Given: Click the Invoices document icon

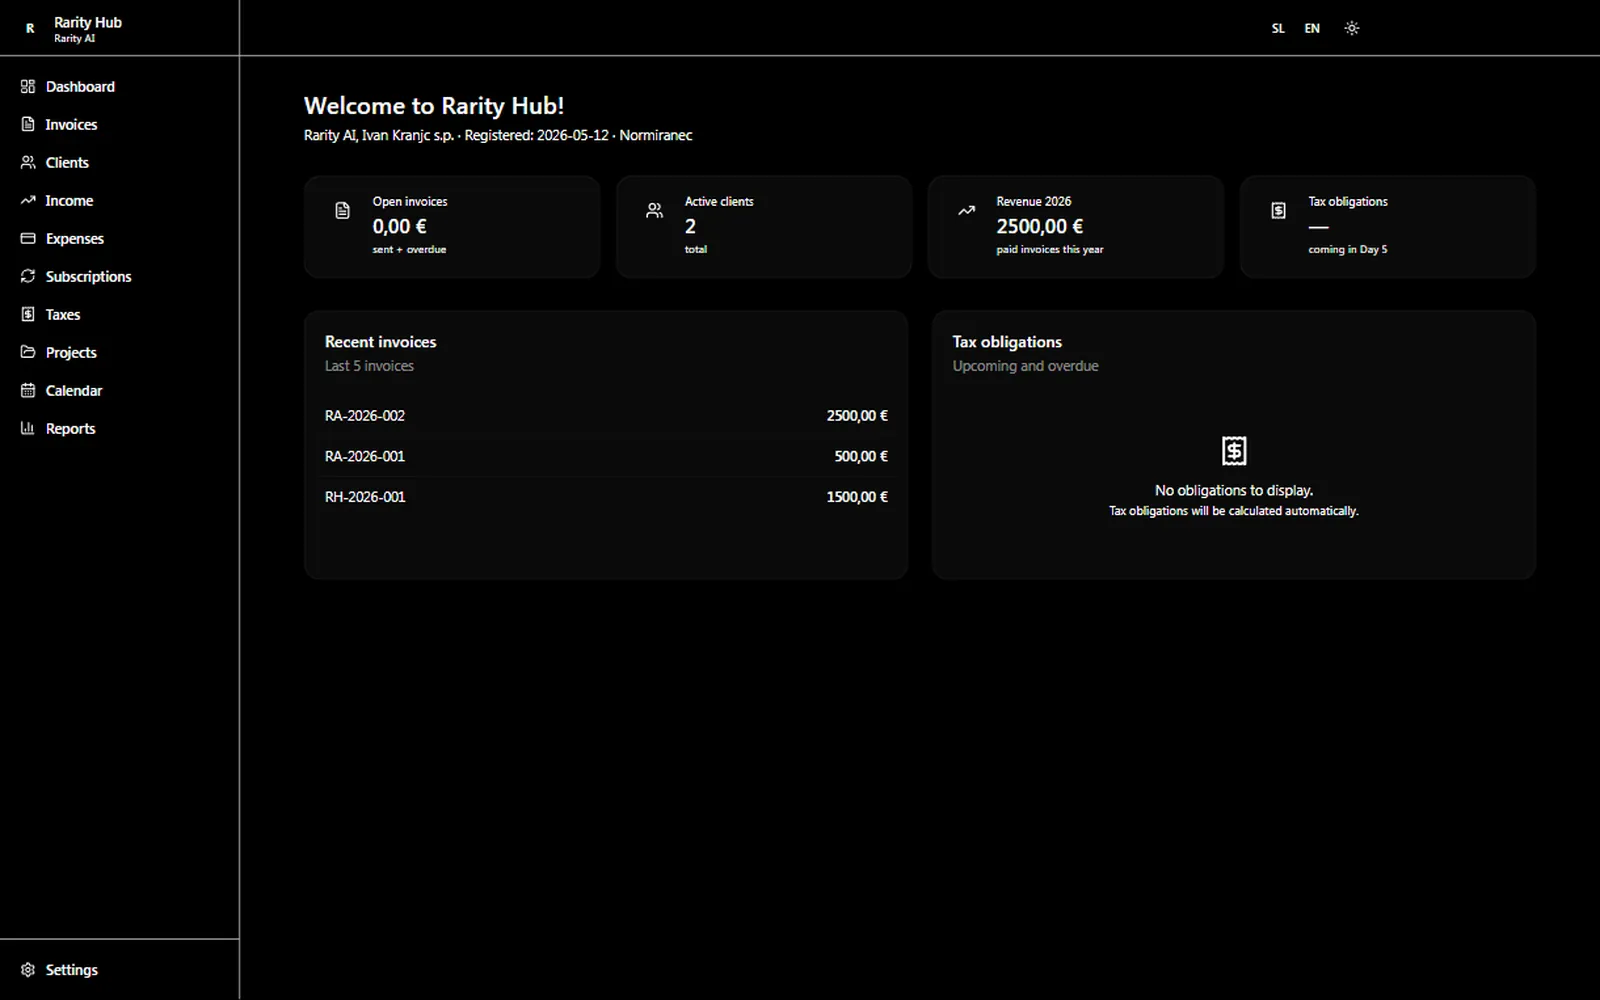Looking at the screenshot, I should [x=28, y=125].
